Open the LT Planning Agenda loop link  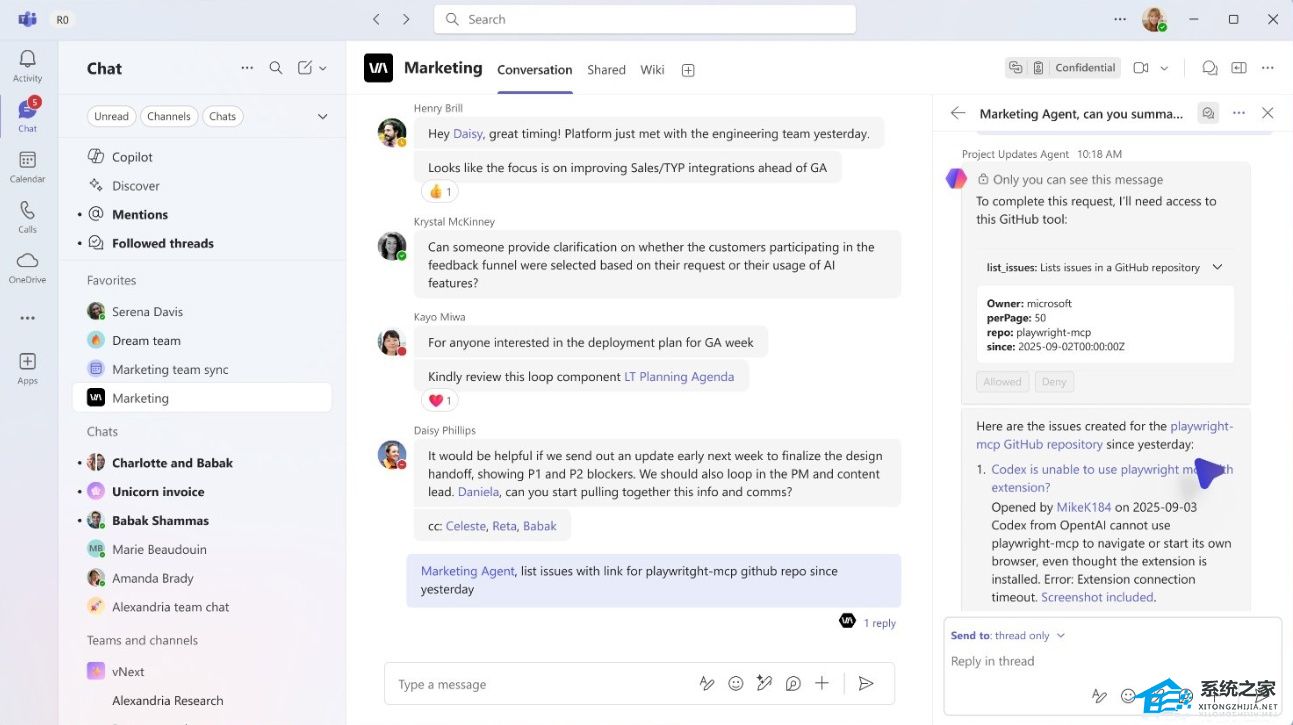click(679, 377)
